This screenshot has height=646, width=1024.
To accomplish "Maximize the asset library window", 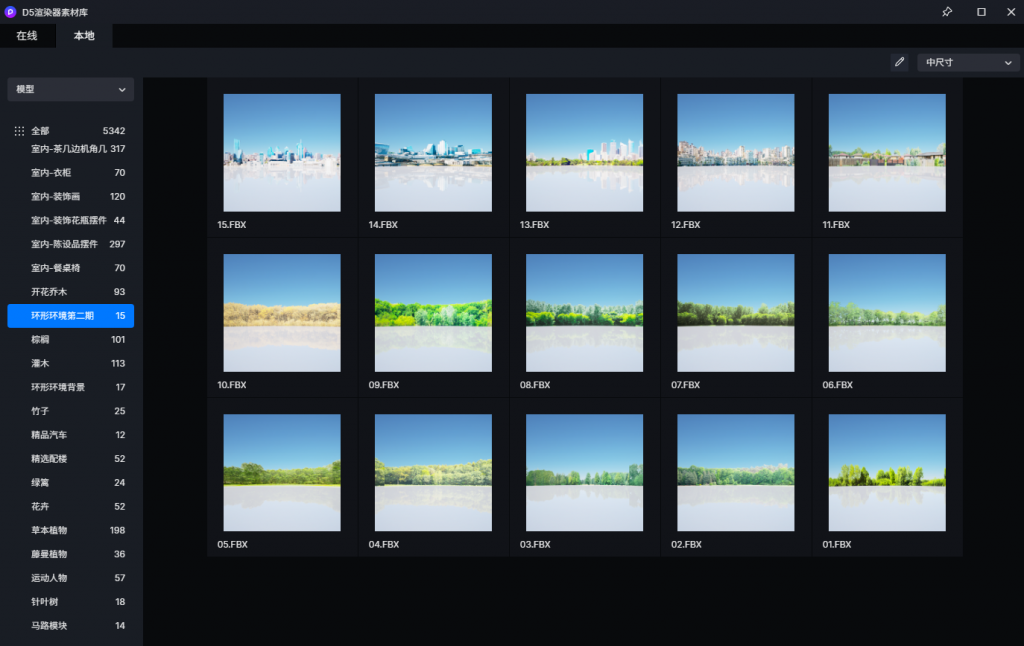I will click(981, 12).
